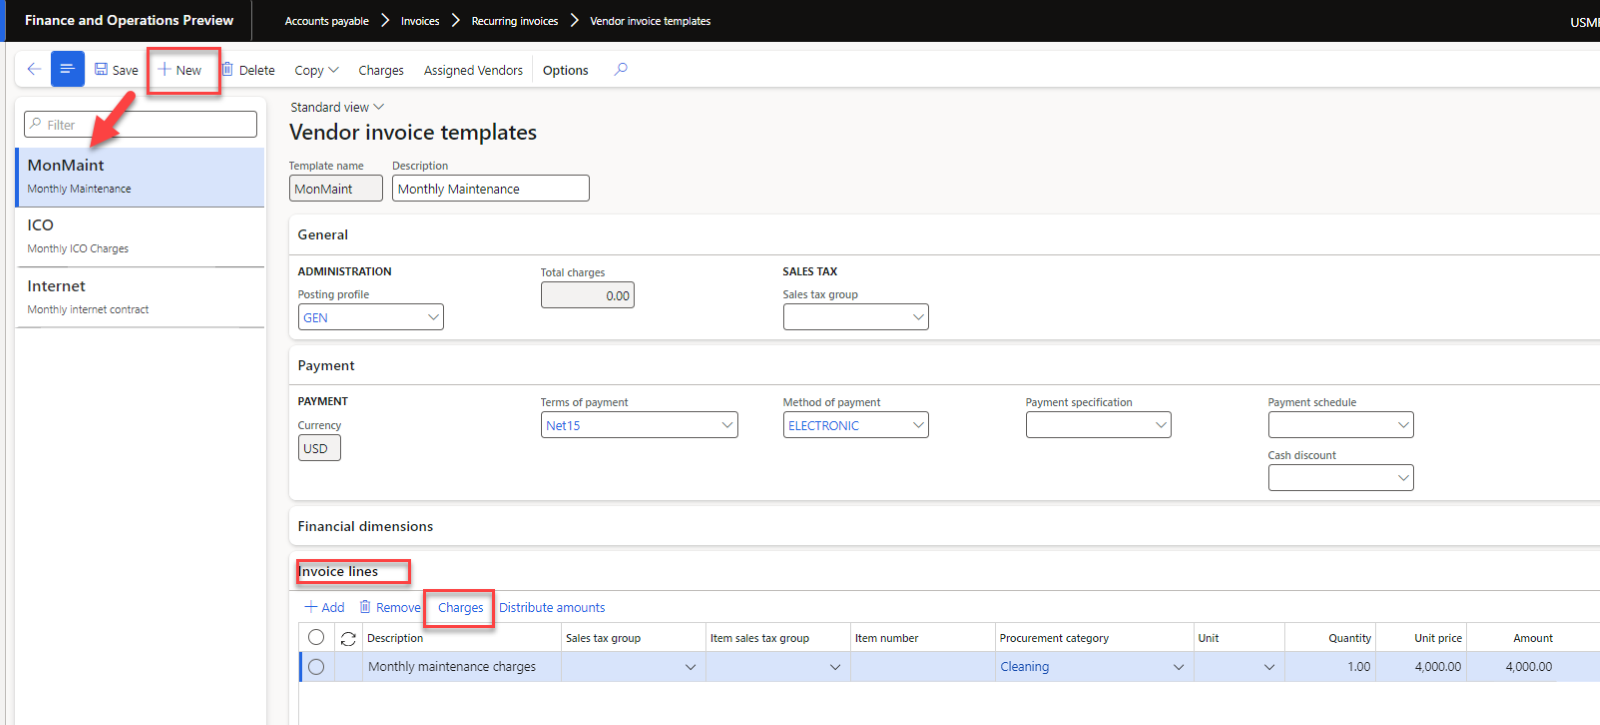Image resolution: width=1600 pixels, height=725 pixels.
Task: Select the Internet template
Action: tap(140, 297)
